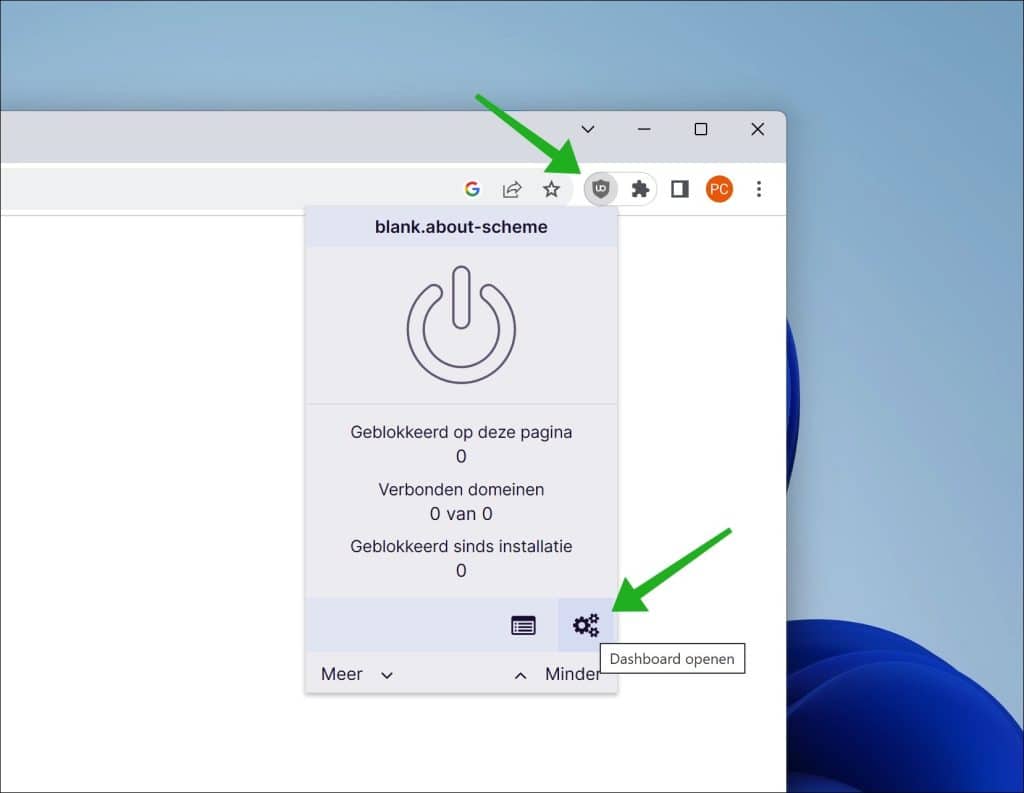1024x793 pixels.
Task: Click the share page icon
Action: coord(512,189)
